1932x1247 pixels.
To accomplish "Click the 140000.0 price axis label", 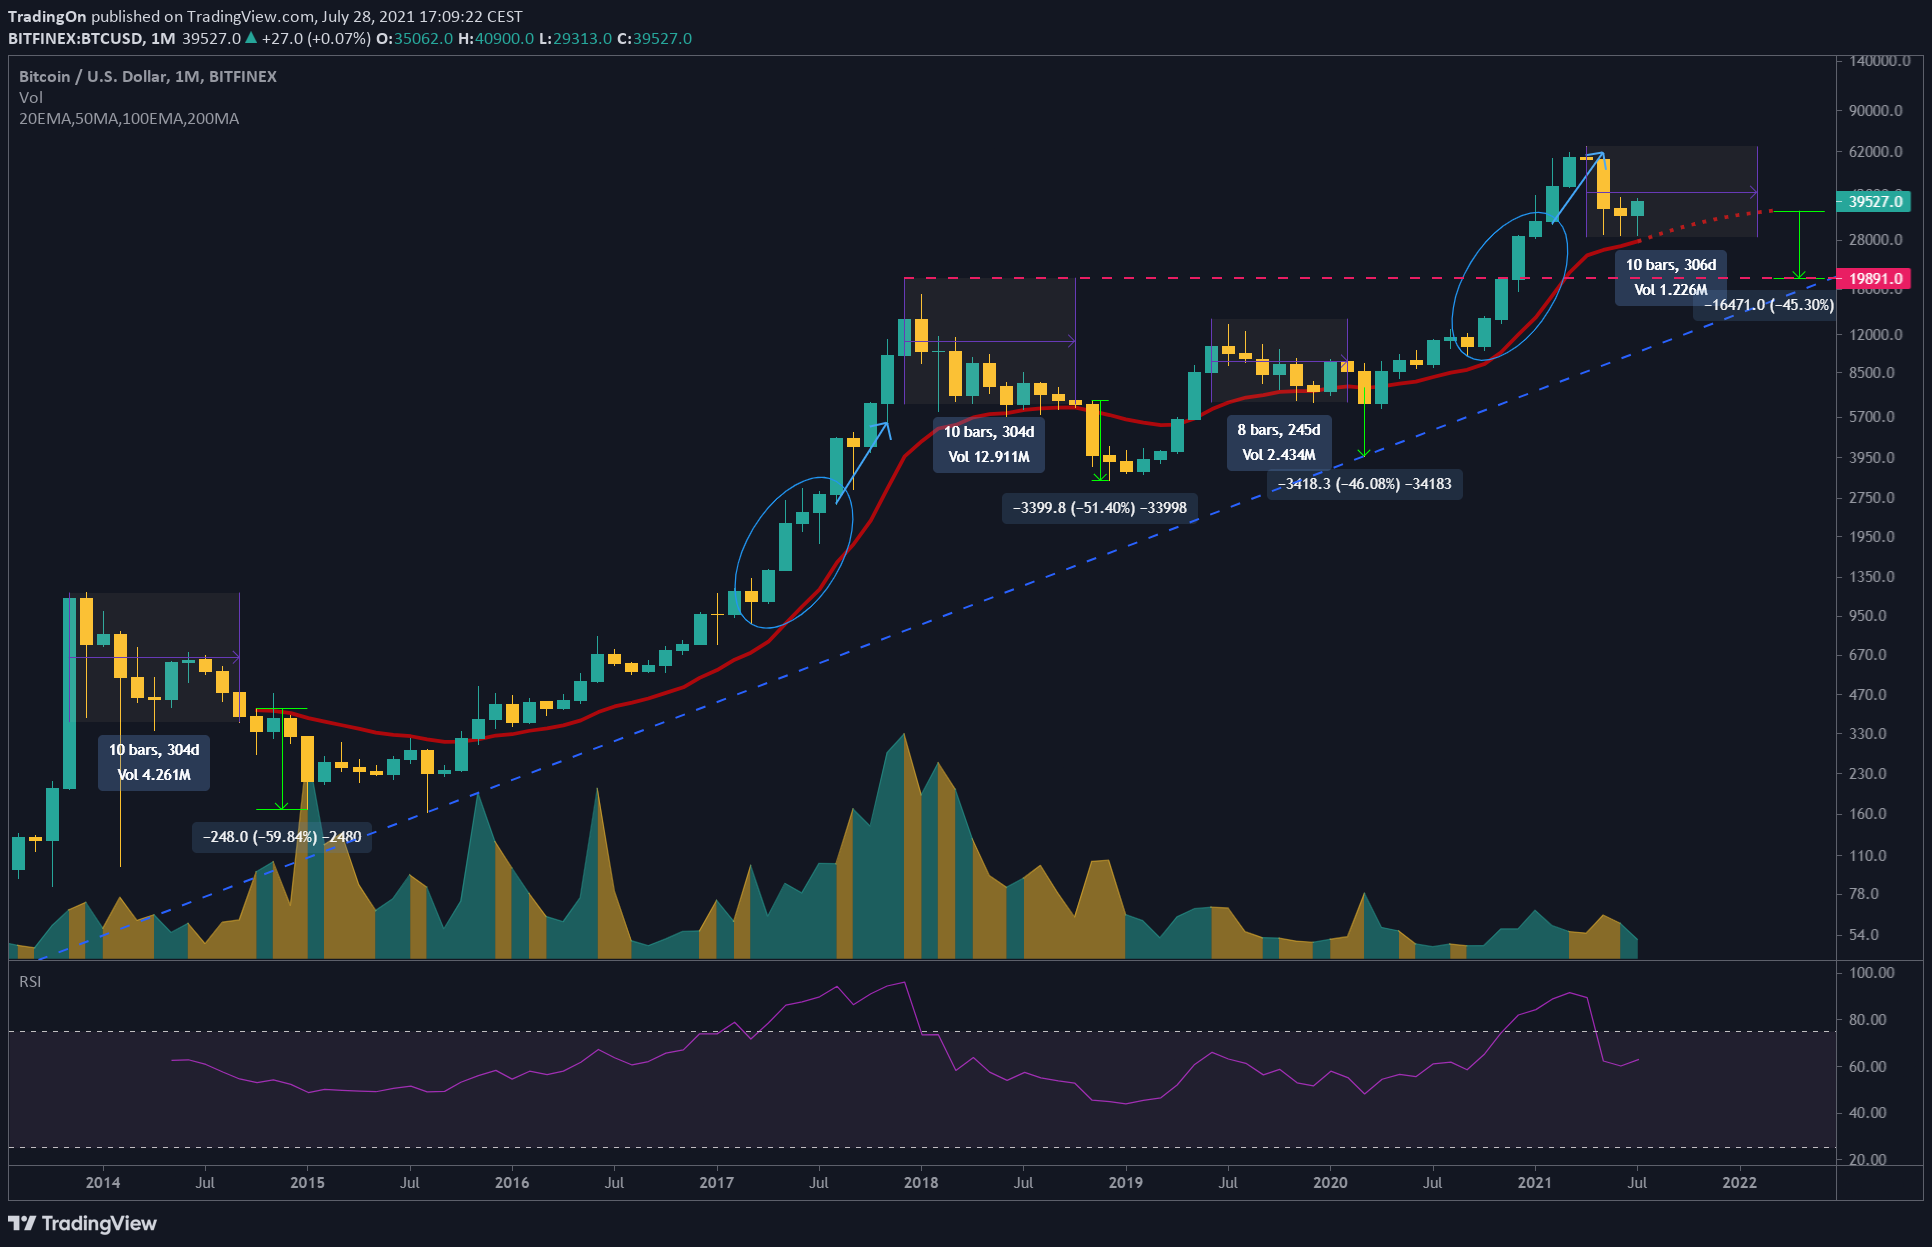I will click(1880, 60).
